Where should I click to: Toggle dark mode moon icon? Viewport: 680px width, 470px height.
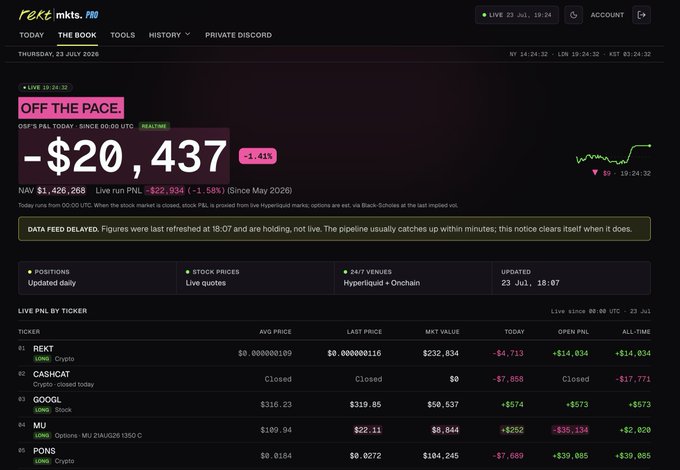[x=573, y=15]
